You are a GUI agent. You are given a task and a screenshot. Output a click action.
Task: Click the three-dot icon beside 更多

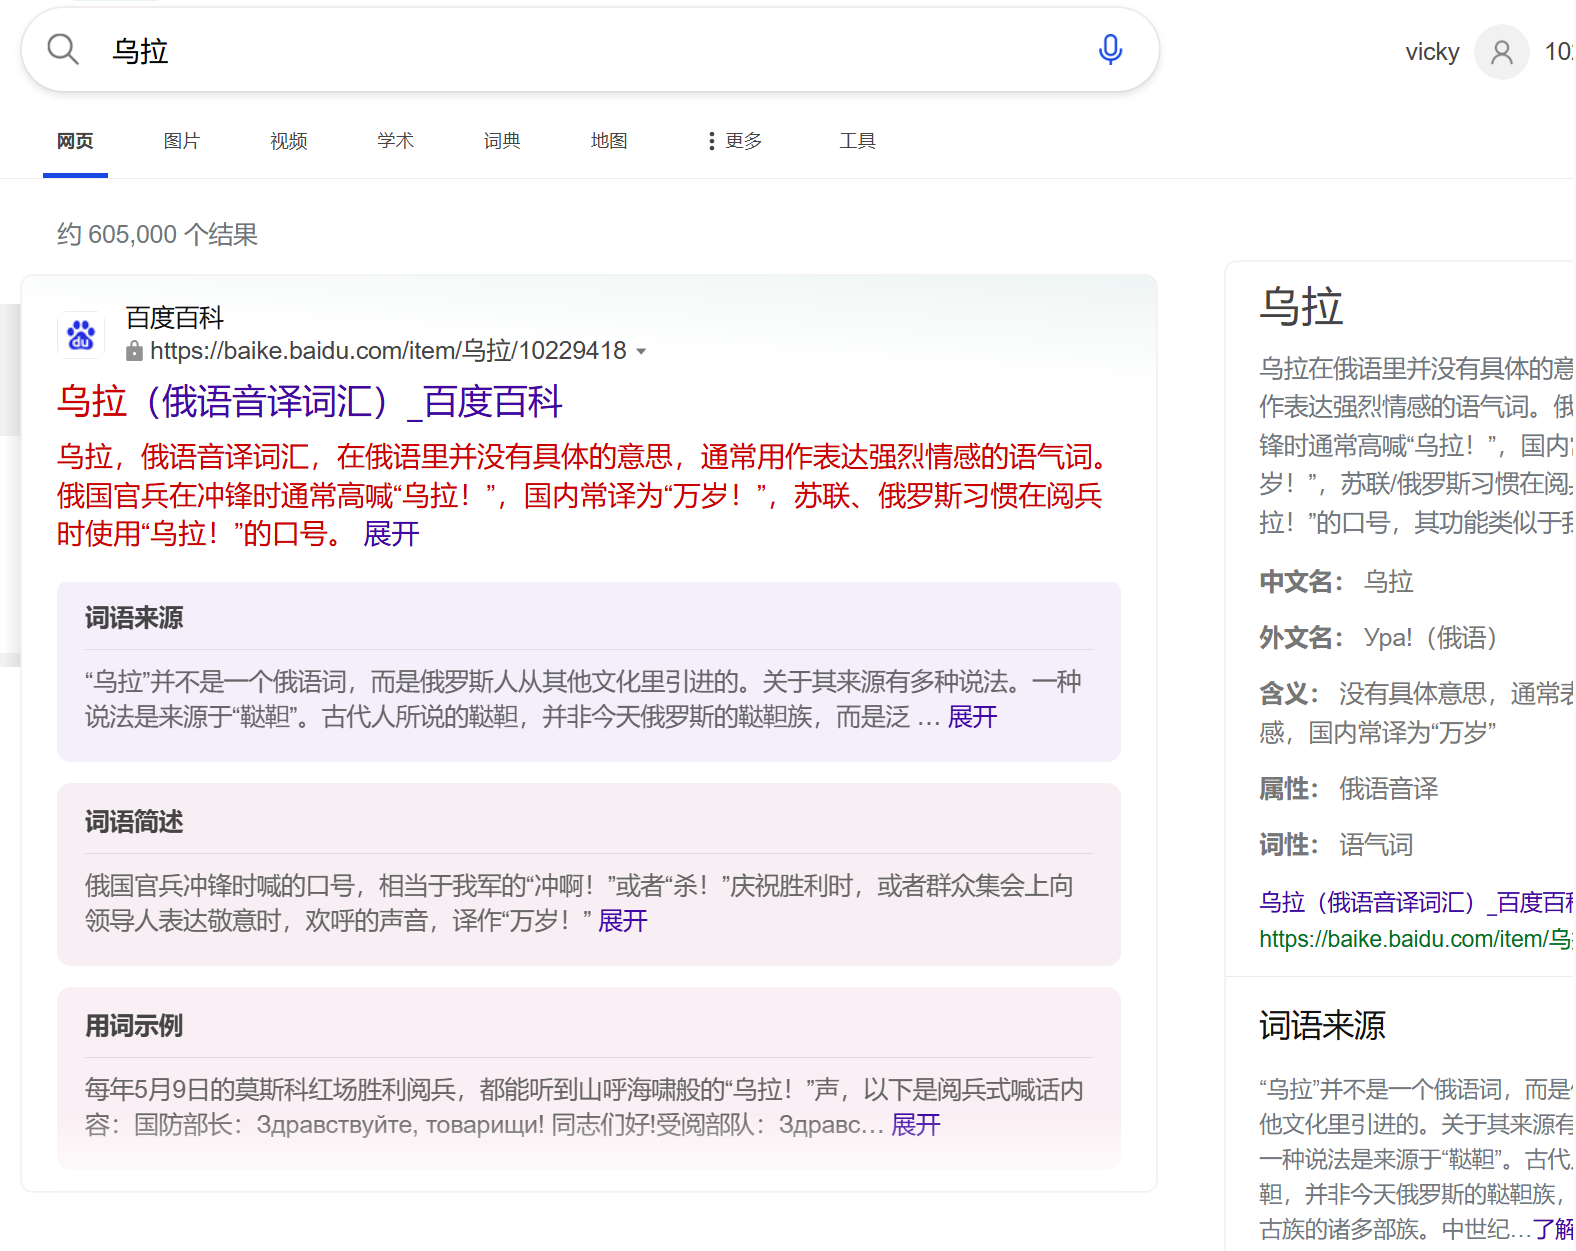tap(711, 141)
